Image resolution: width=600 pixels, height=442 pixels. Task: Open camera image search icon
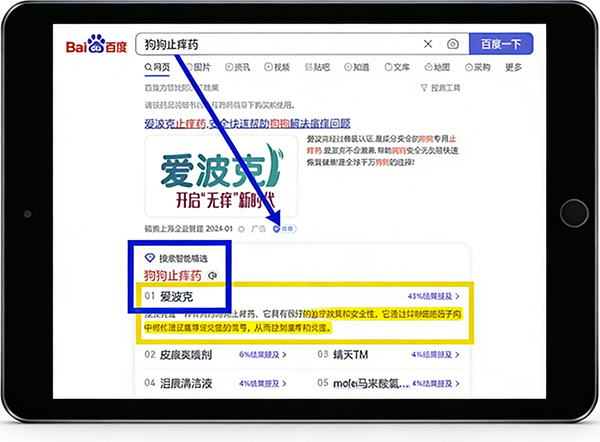coord(453,44)
